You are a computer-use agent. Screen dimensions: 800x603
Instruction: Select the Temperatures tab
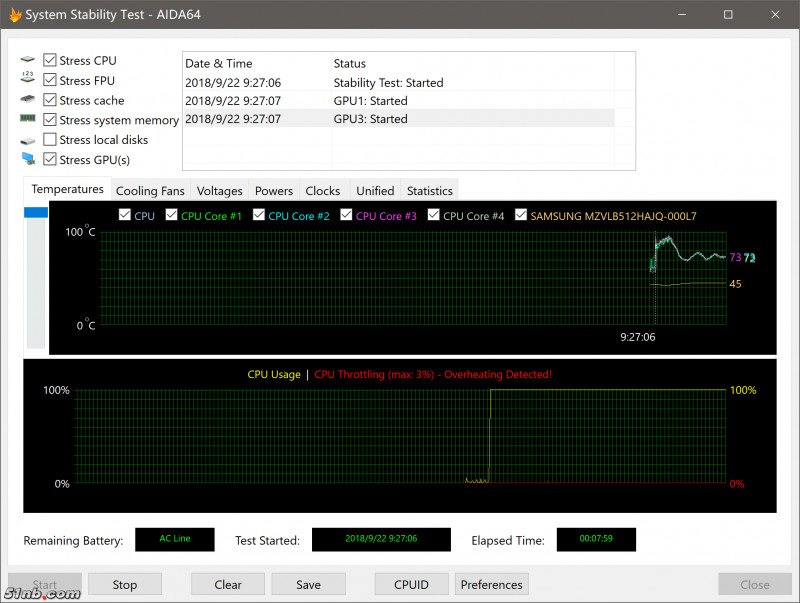tap(67, 189)
